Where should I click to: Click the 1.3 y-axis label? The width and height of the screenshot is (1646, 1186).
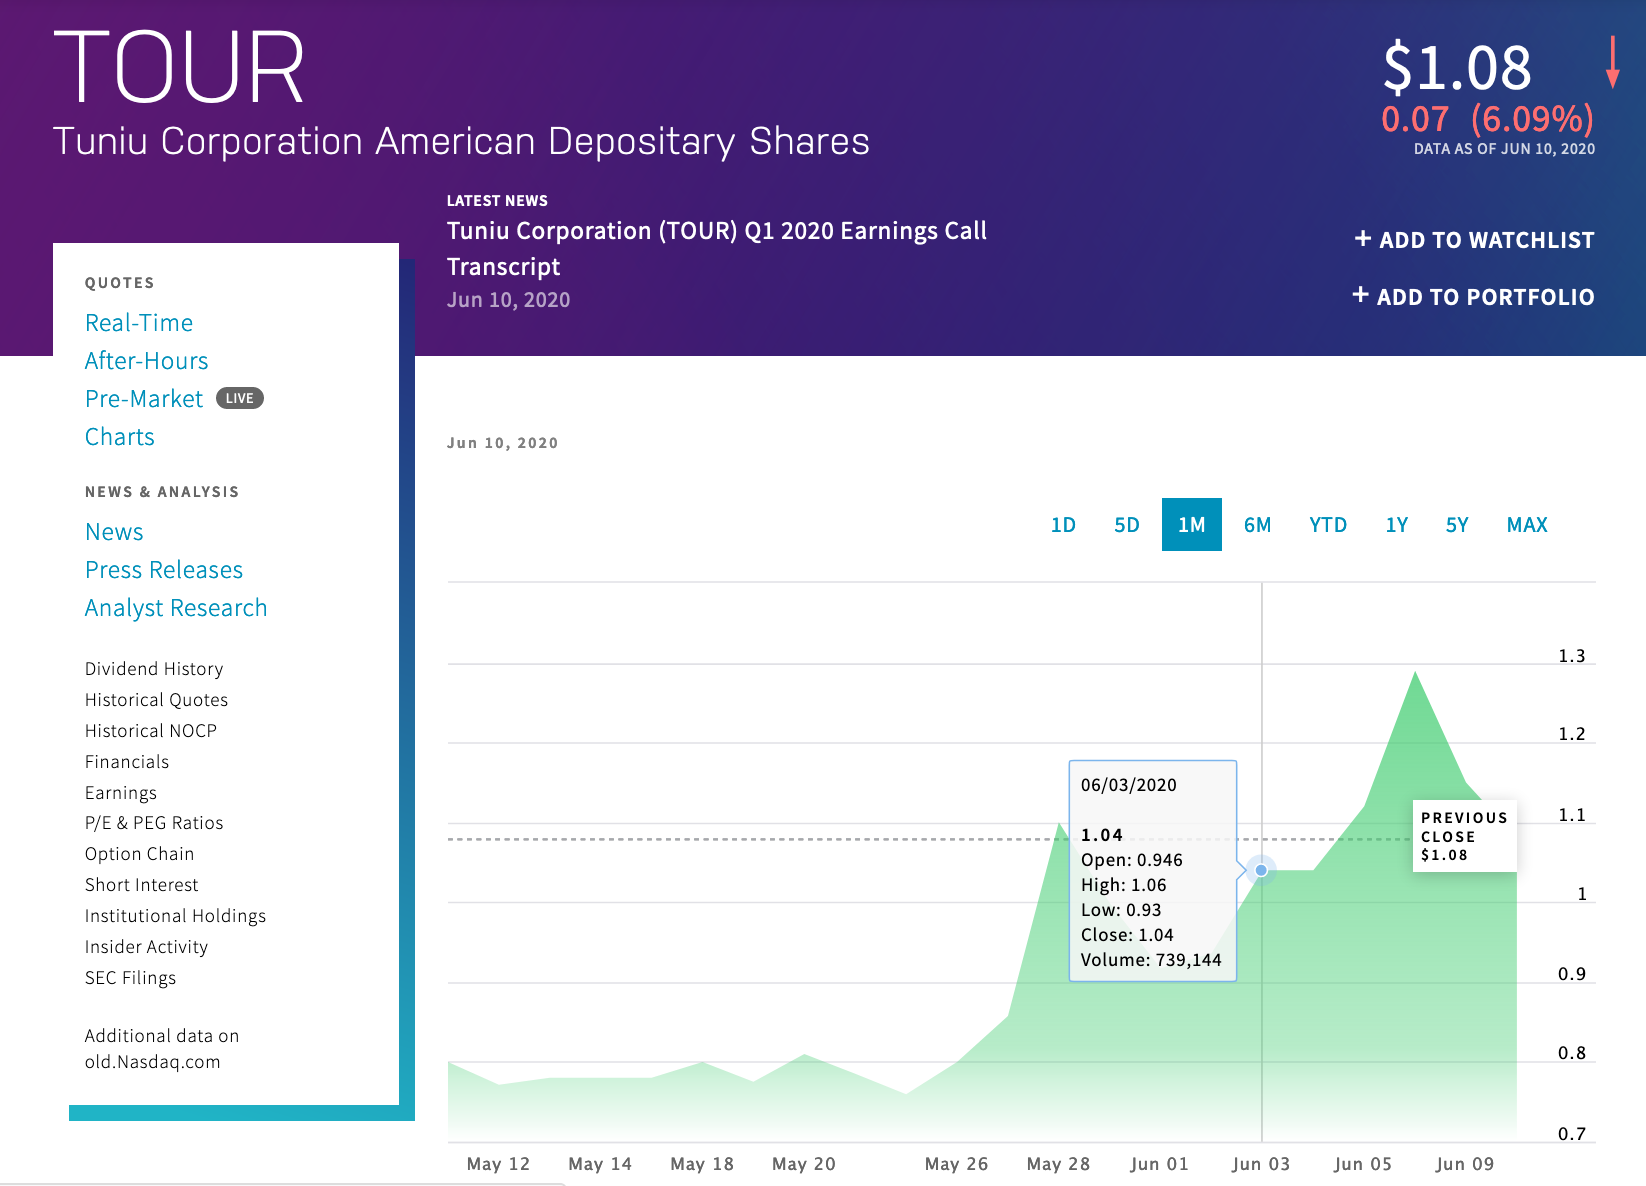(1572, 656)
